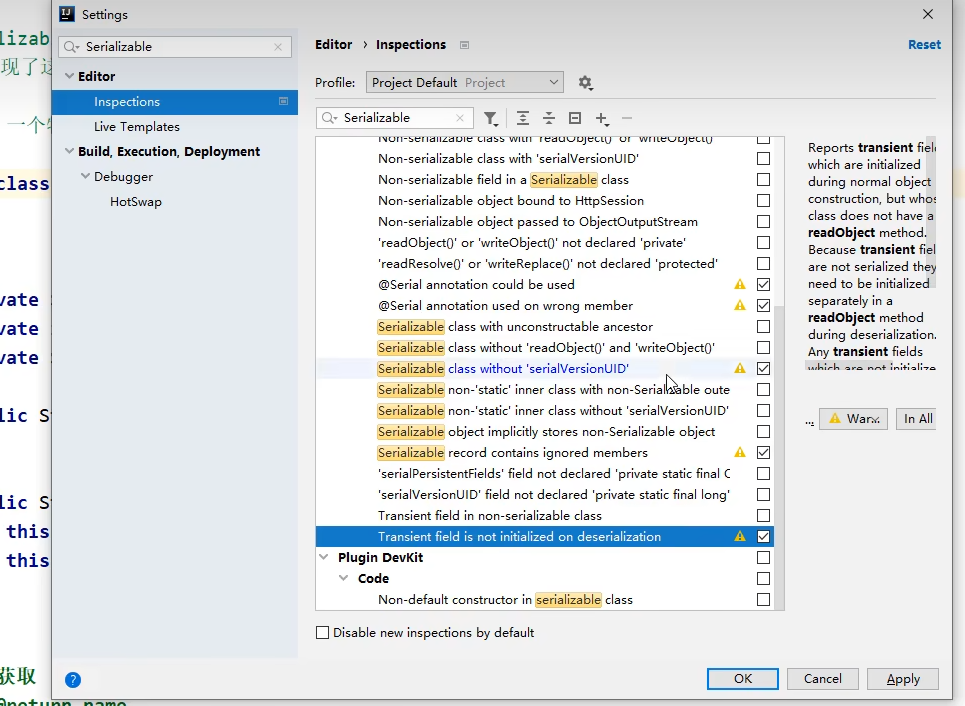
Task: Click warning icon of '@Serial annotation could be used'
Action: point(740,284)
